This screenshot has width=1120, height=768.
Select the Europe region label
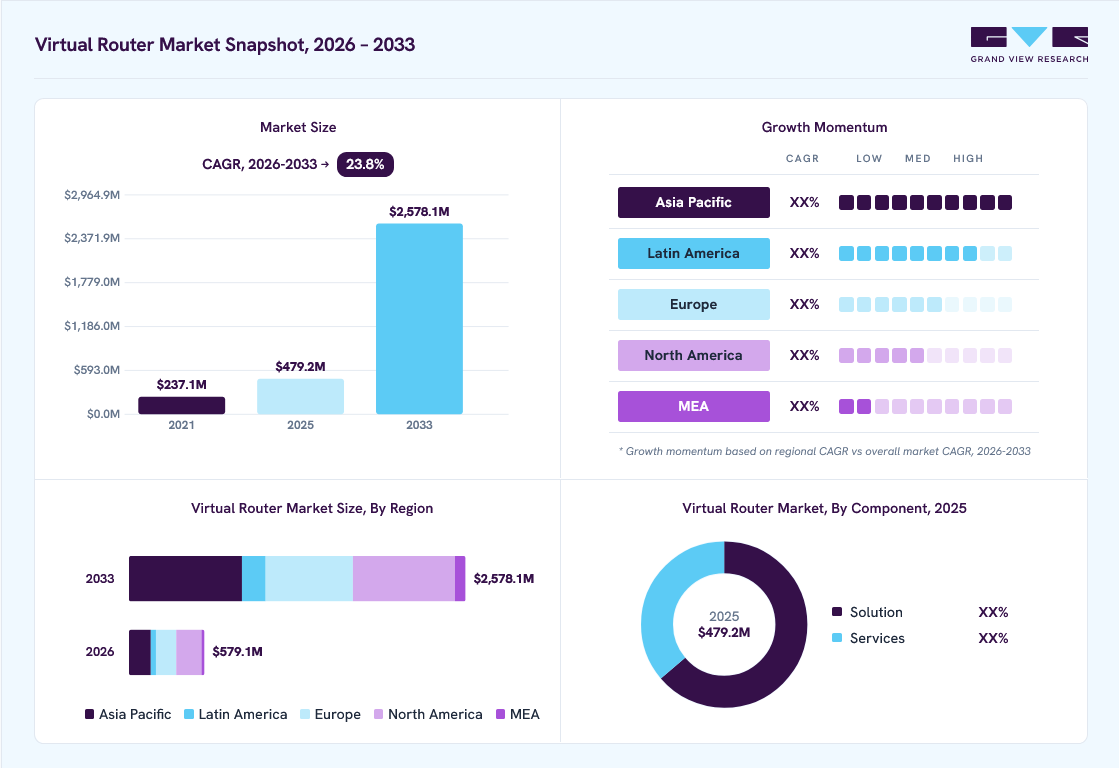coord(694,304)
